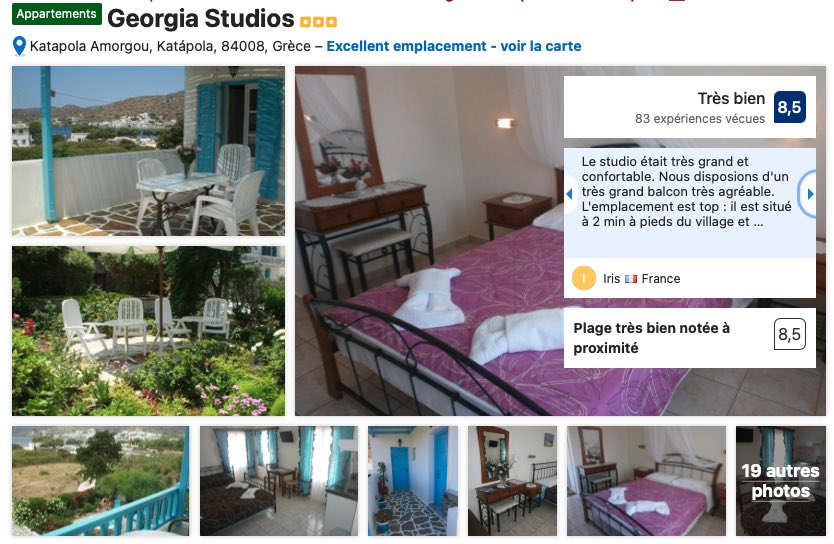This screenshot has height=544, width=834.
Task: Click the French flag icon
Action: 631,279
